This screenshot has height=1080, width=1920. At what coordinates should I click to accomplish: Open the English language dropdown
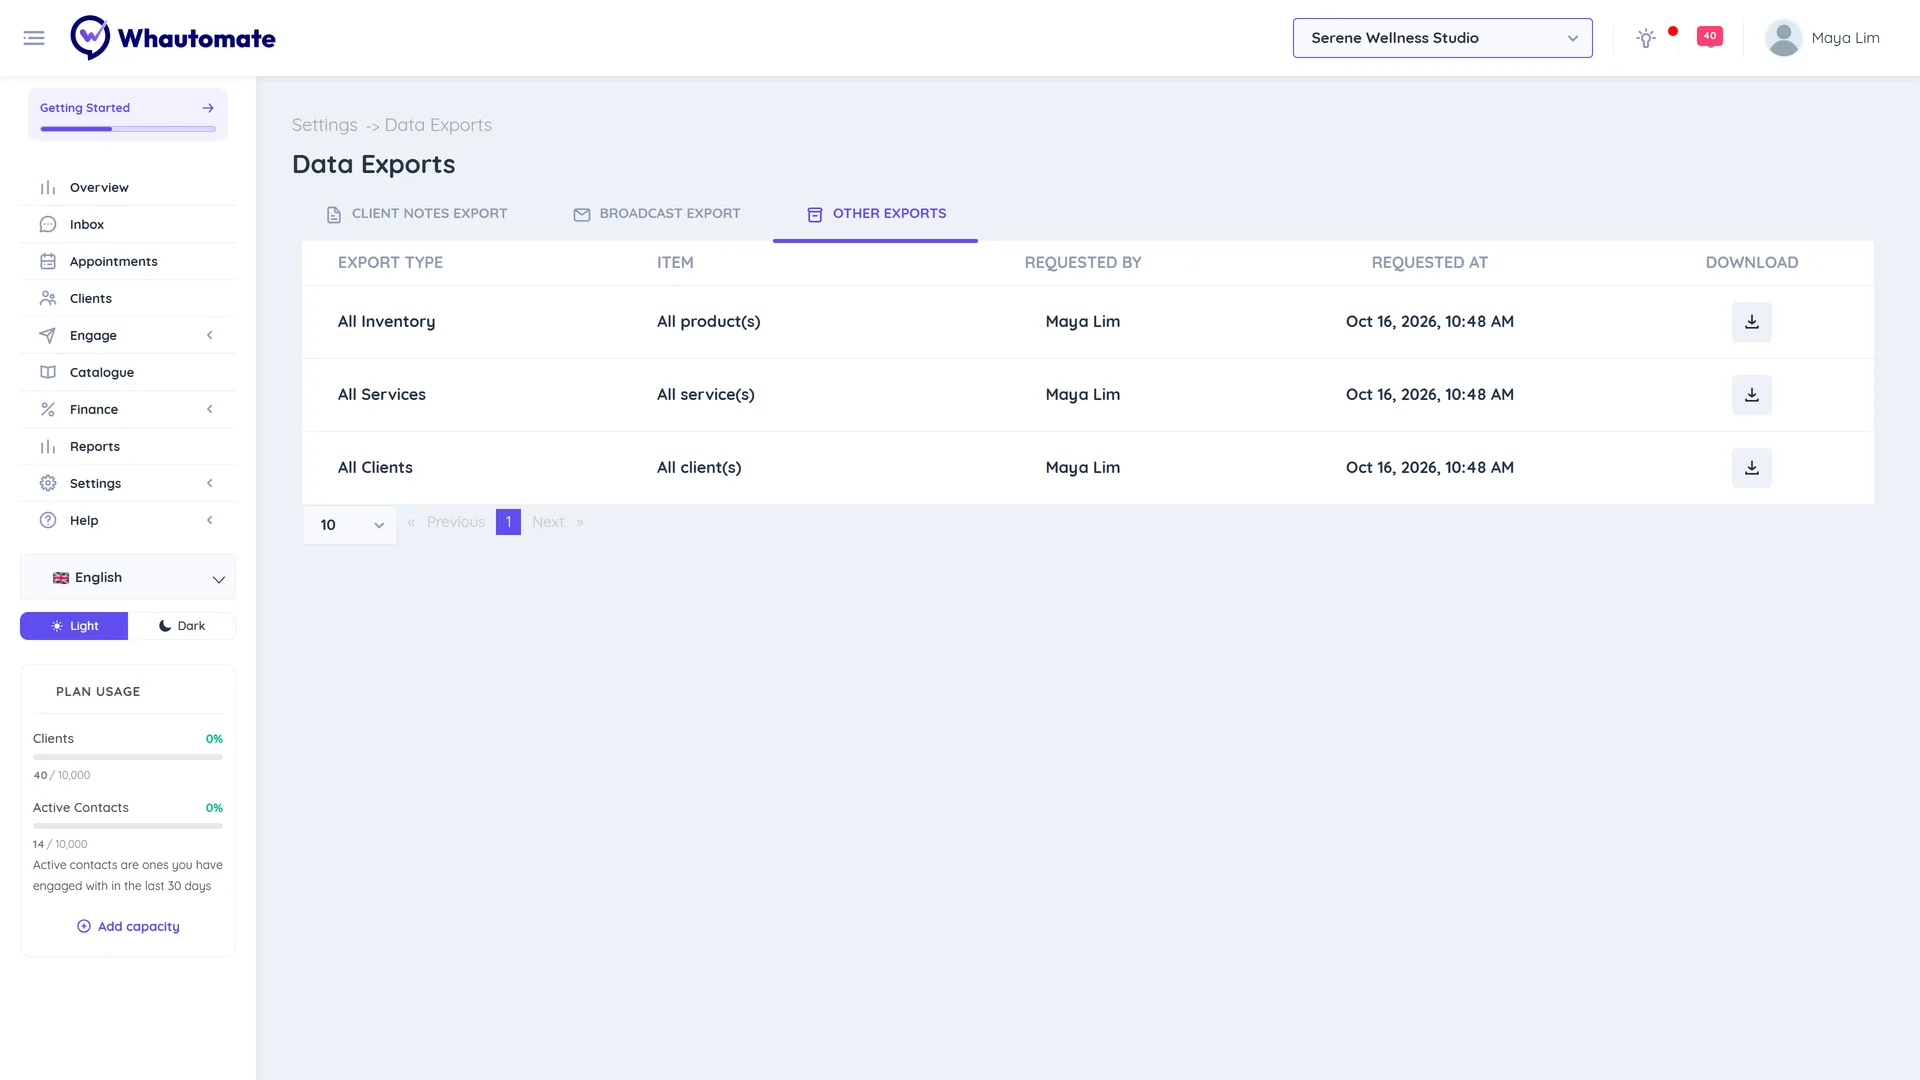128,578
